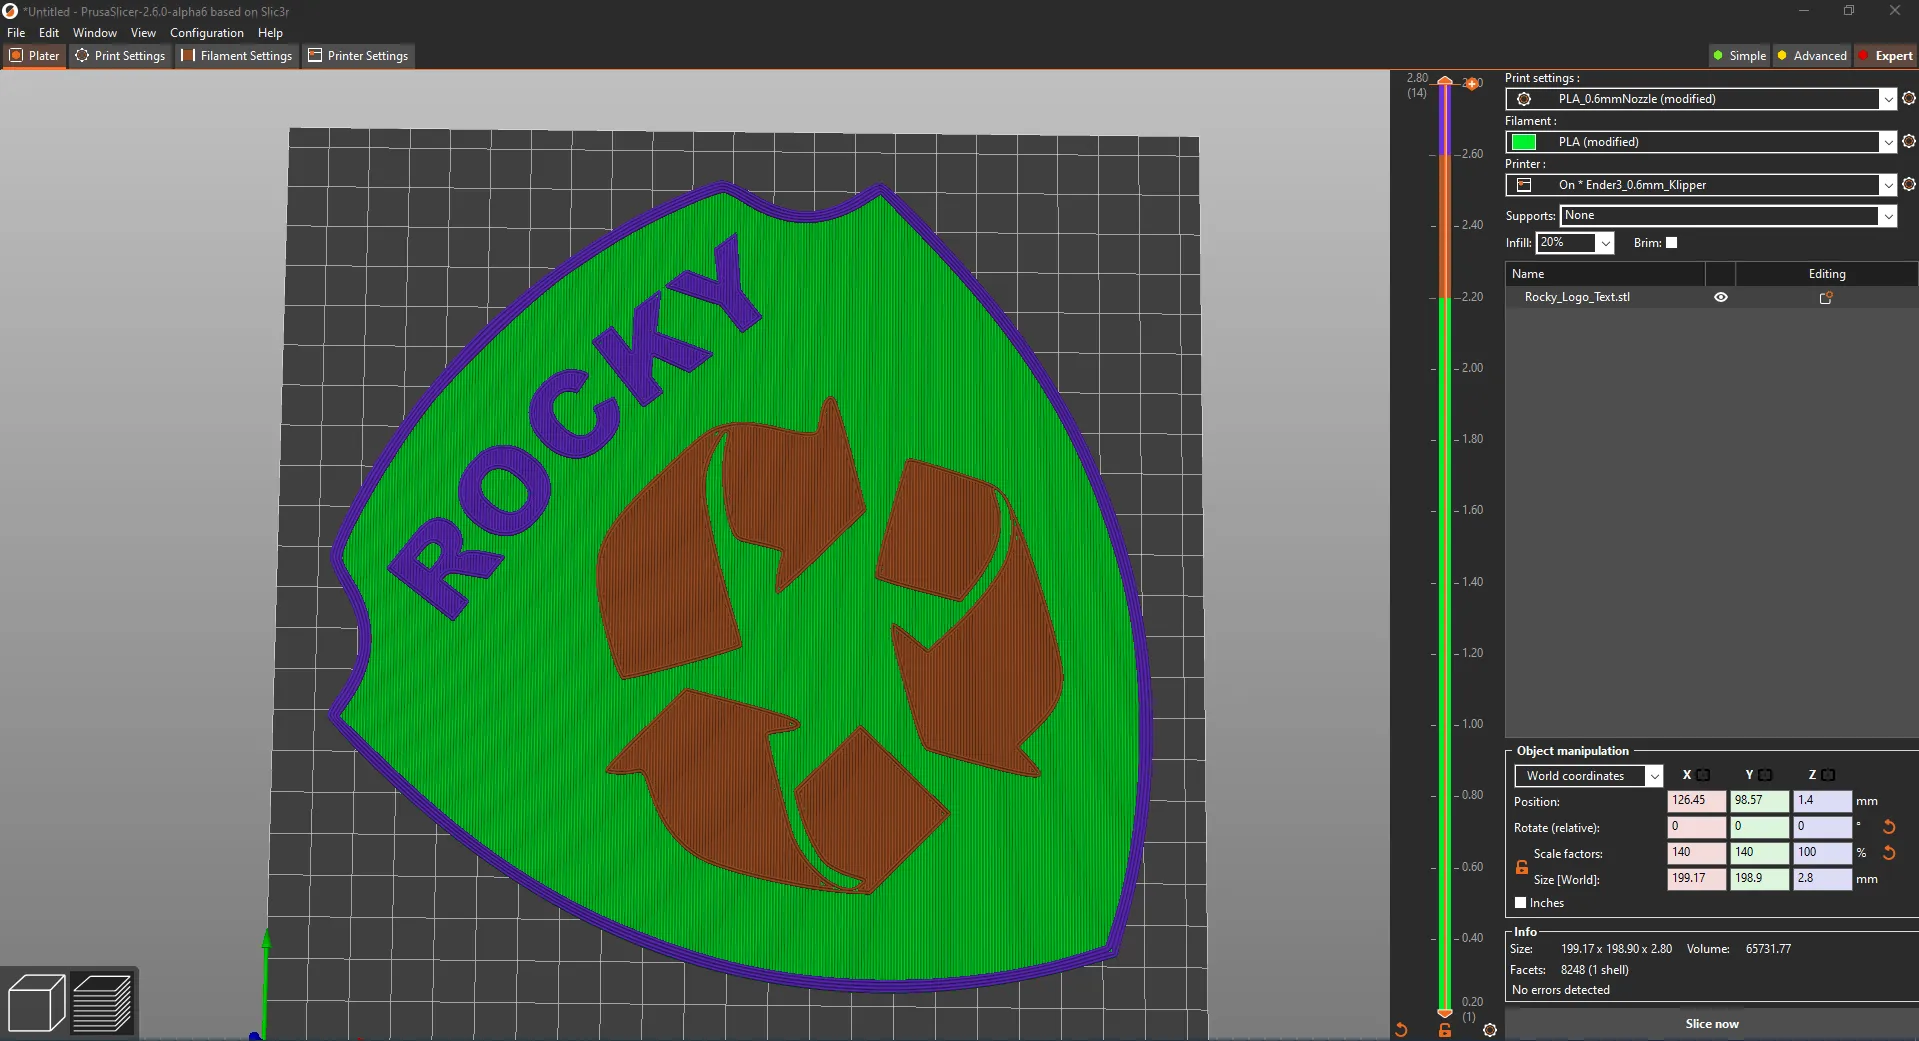Open the printer preset gear icon
1919x1041 pixels.
(x=1908, y=185)
